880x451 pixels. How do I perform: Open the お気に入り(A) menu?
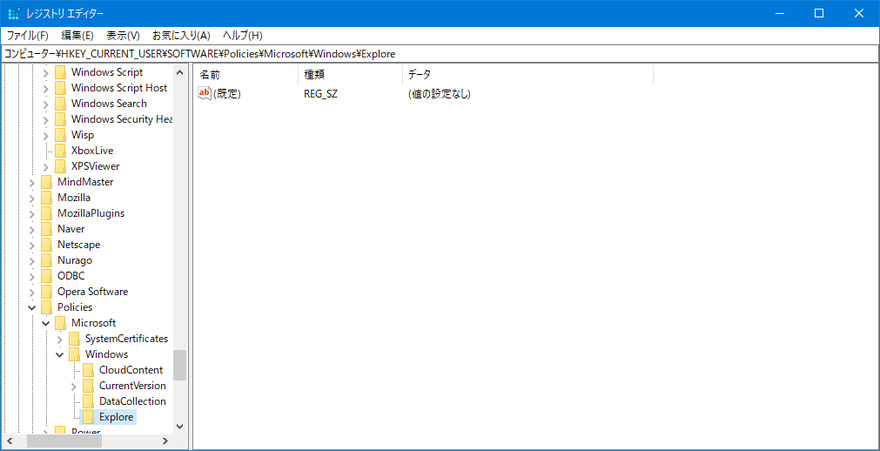click(x=181, y=35)
